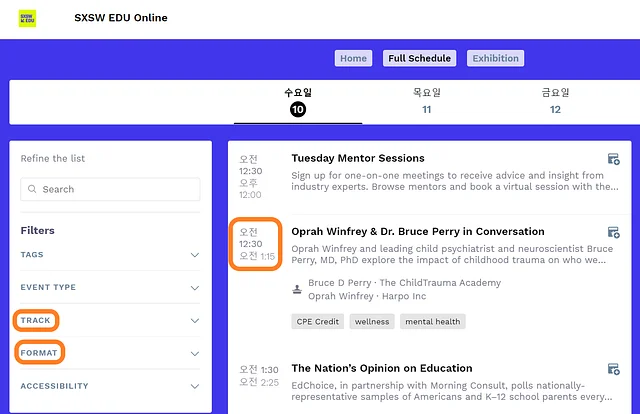The image size is (640, 414).
Task: Expand the TRACK filter
Action: tap(195, 321)
